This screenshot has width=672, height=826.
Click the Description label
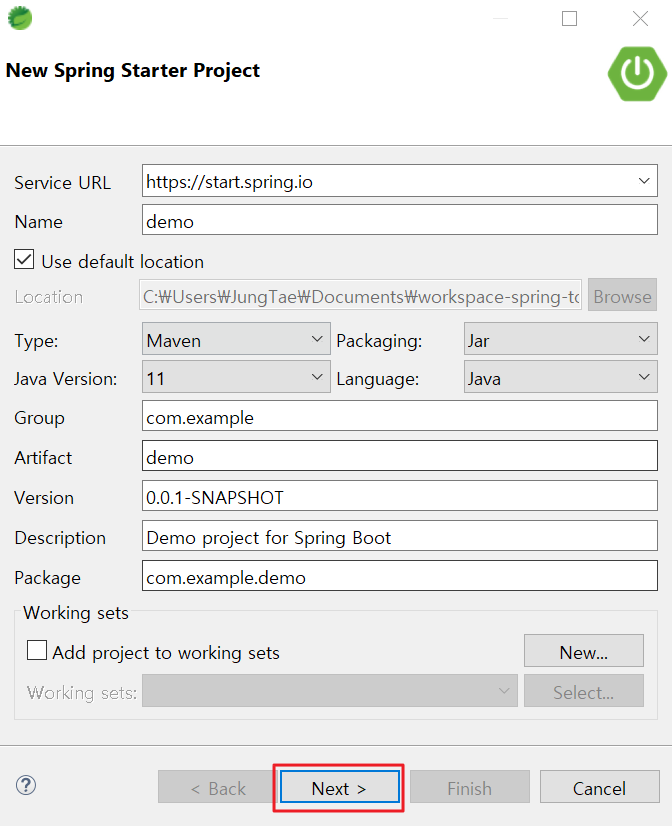tap(60, 538)
